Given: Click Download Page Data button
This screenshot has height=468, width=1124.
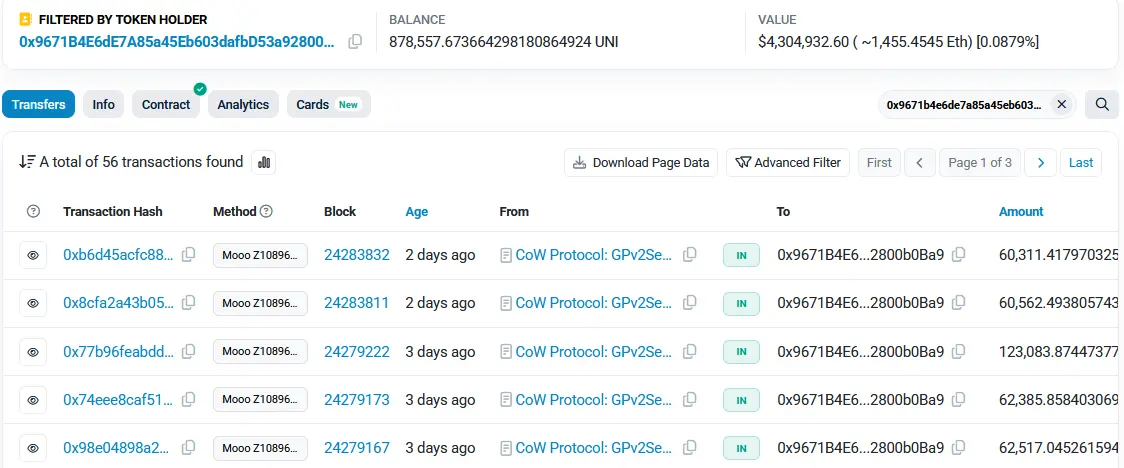Looking at the screenshot, I should [641, 163].
